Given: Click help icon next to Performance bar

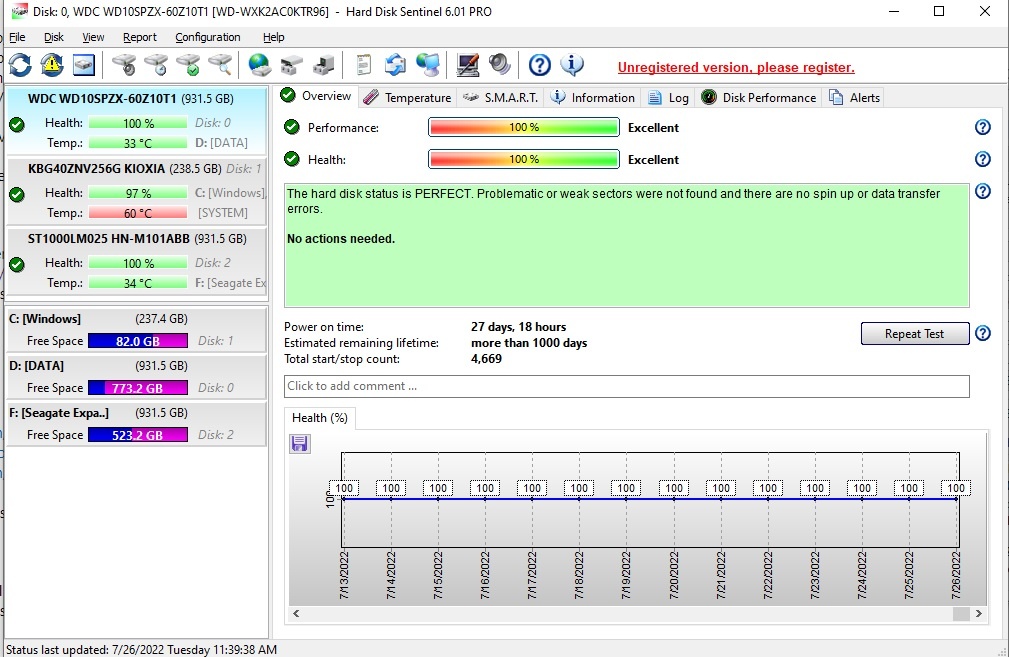Looking at the screenshot, I should [x=982, y=127].
